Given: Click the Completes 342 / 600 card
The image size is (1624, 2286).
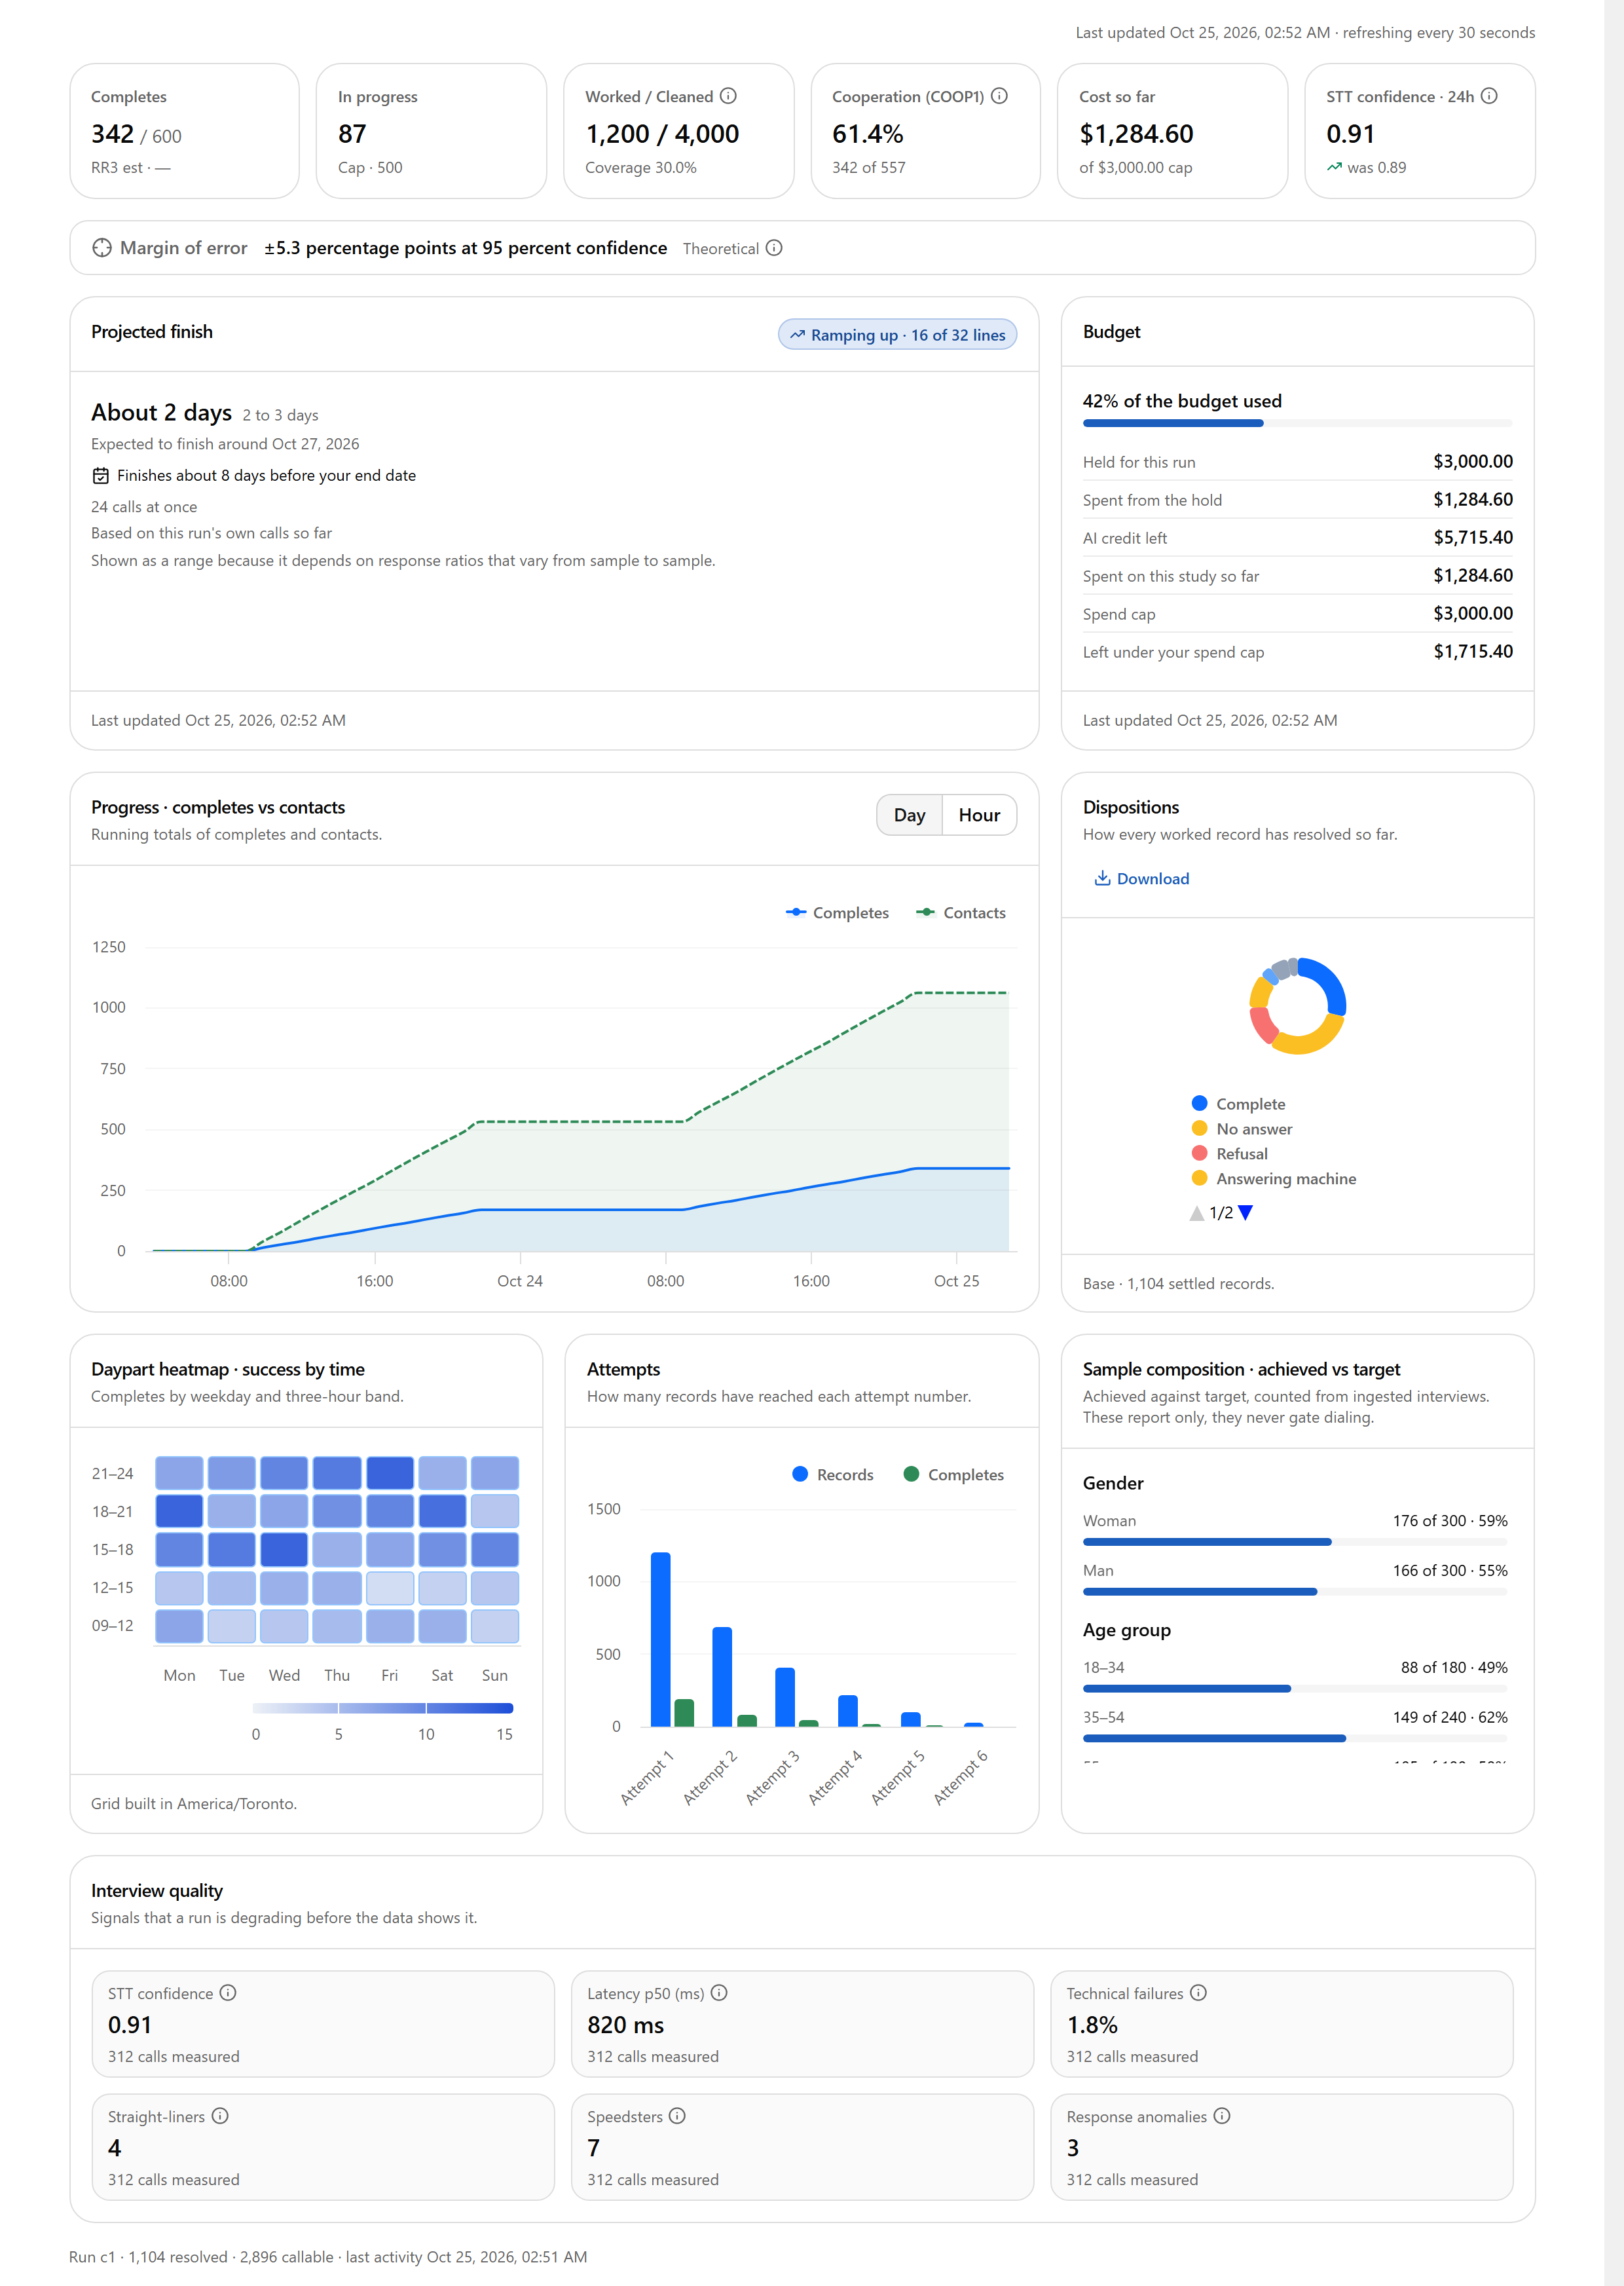Looking at the screenshot, I should tap(185, 131).
